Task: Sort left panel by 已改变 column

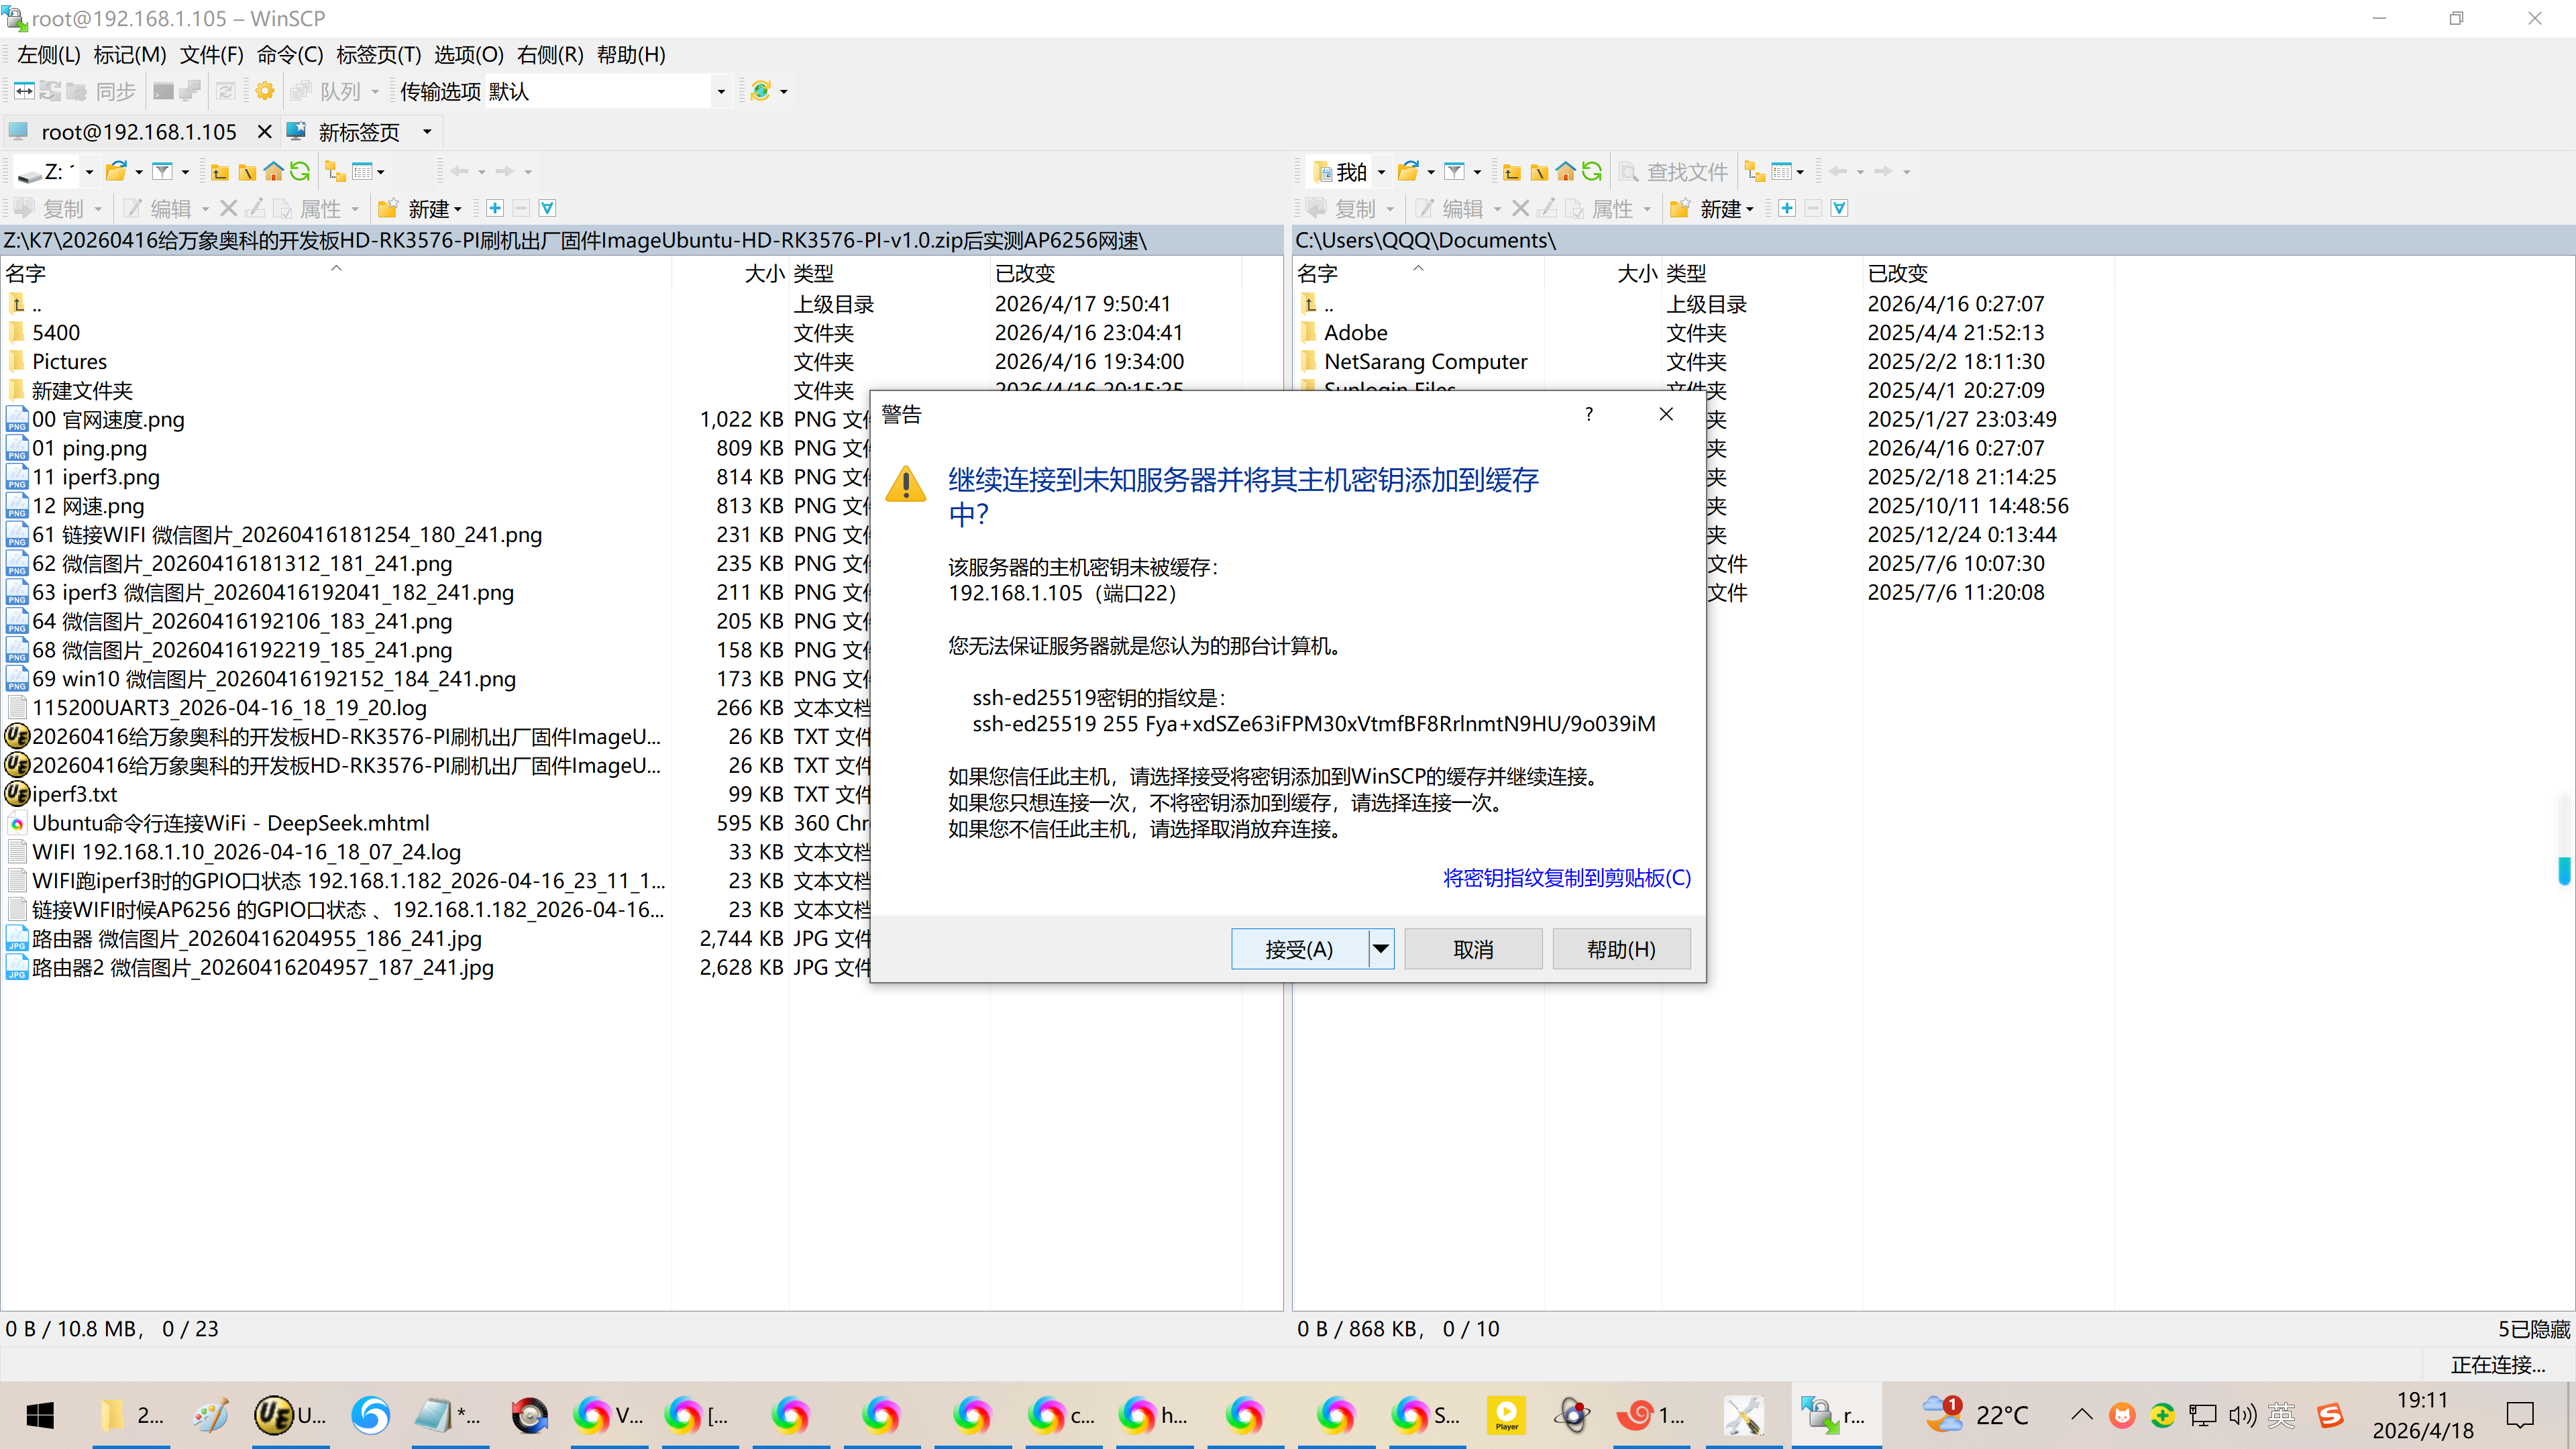Action: pyautogui.click(x=1024, y=273)
